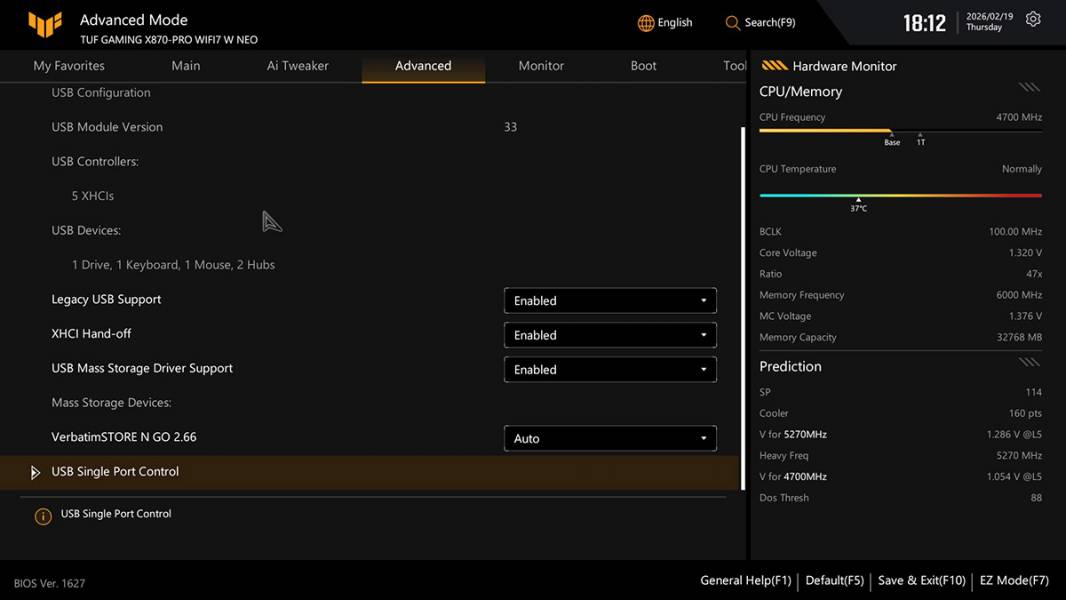Click the Search magnifier icon

click(x=733, y=23)
